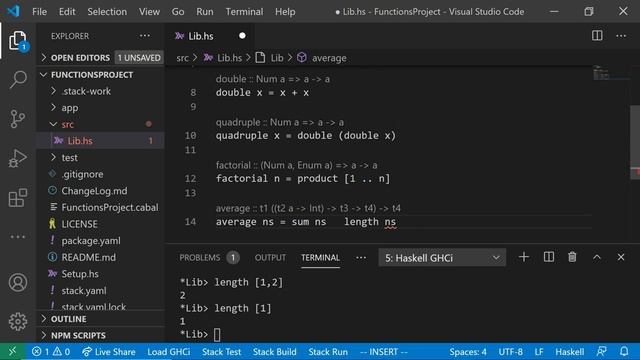Click Stack Build in status bar
The height and width of the screenshot is (360, 640).
point(274,351)
